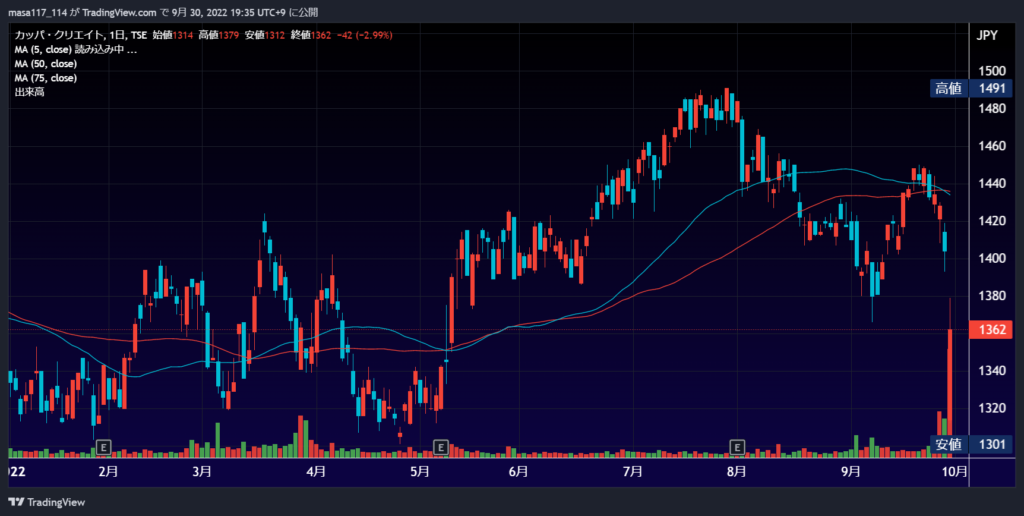This screenshot has height=516, width=1024.
Task: Click the 1380 price axis value
Action: [x=993, y=296]
